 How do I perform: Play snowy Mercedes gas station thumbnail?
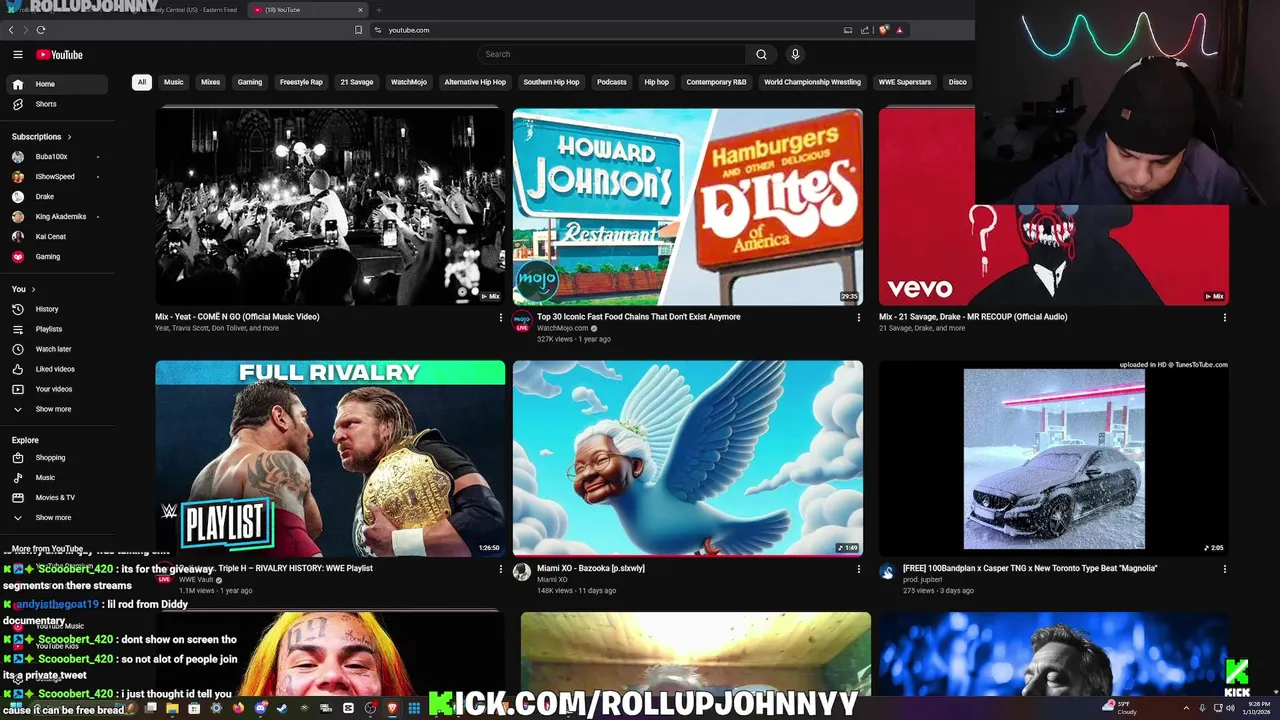[x=1054, y=458]
